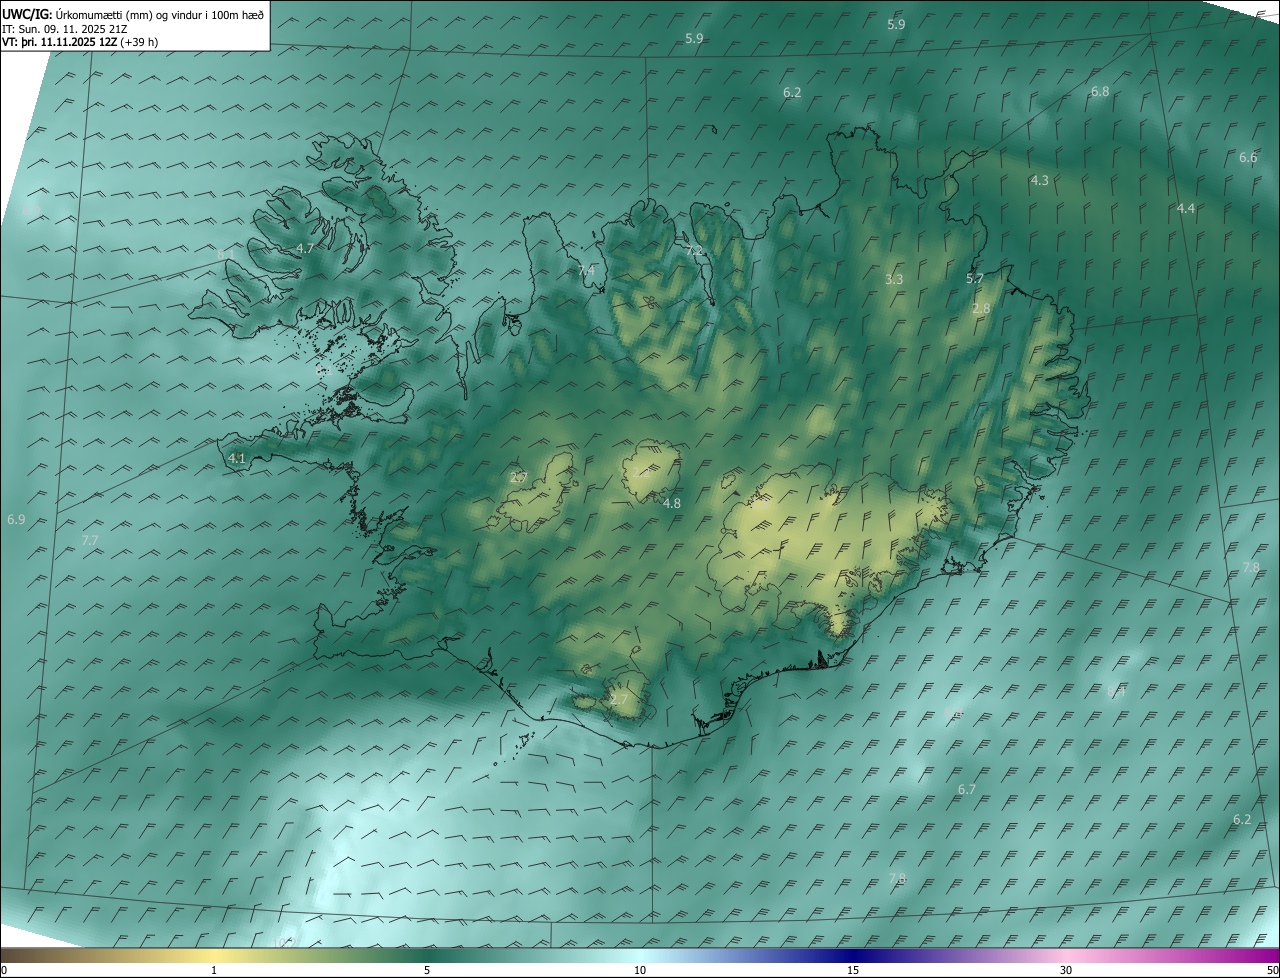This screenshot has height=978, width=1280.
Task: Click the 4.1 value on Snæfellsnes peninsula
Action: pos(237,458)
